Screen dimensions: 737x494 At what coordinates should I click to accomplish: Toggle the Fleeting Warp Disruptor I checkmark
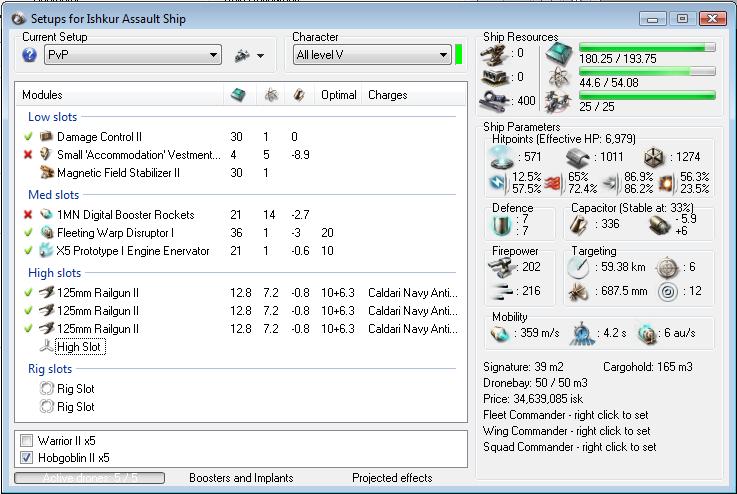(x=28, y=232)
